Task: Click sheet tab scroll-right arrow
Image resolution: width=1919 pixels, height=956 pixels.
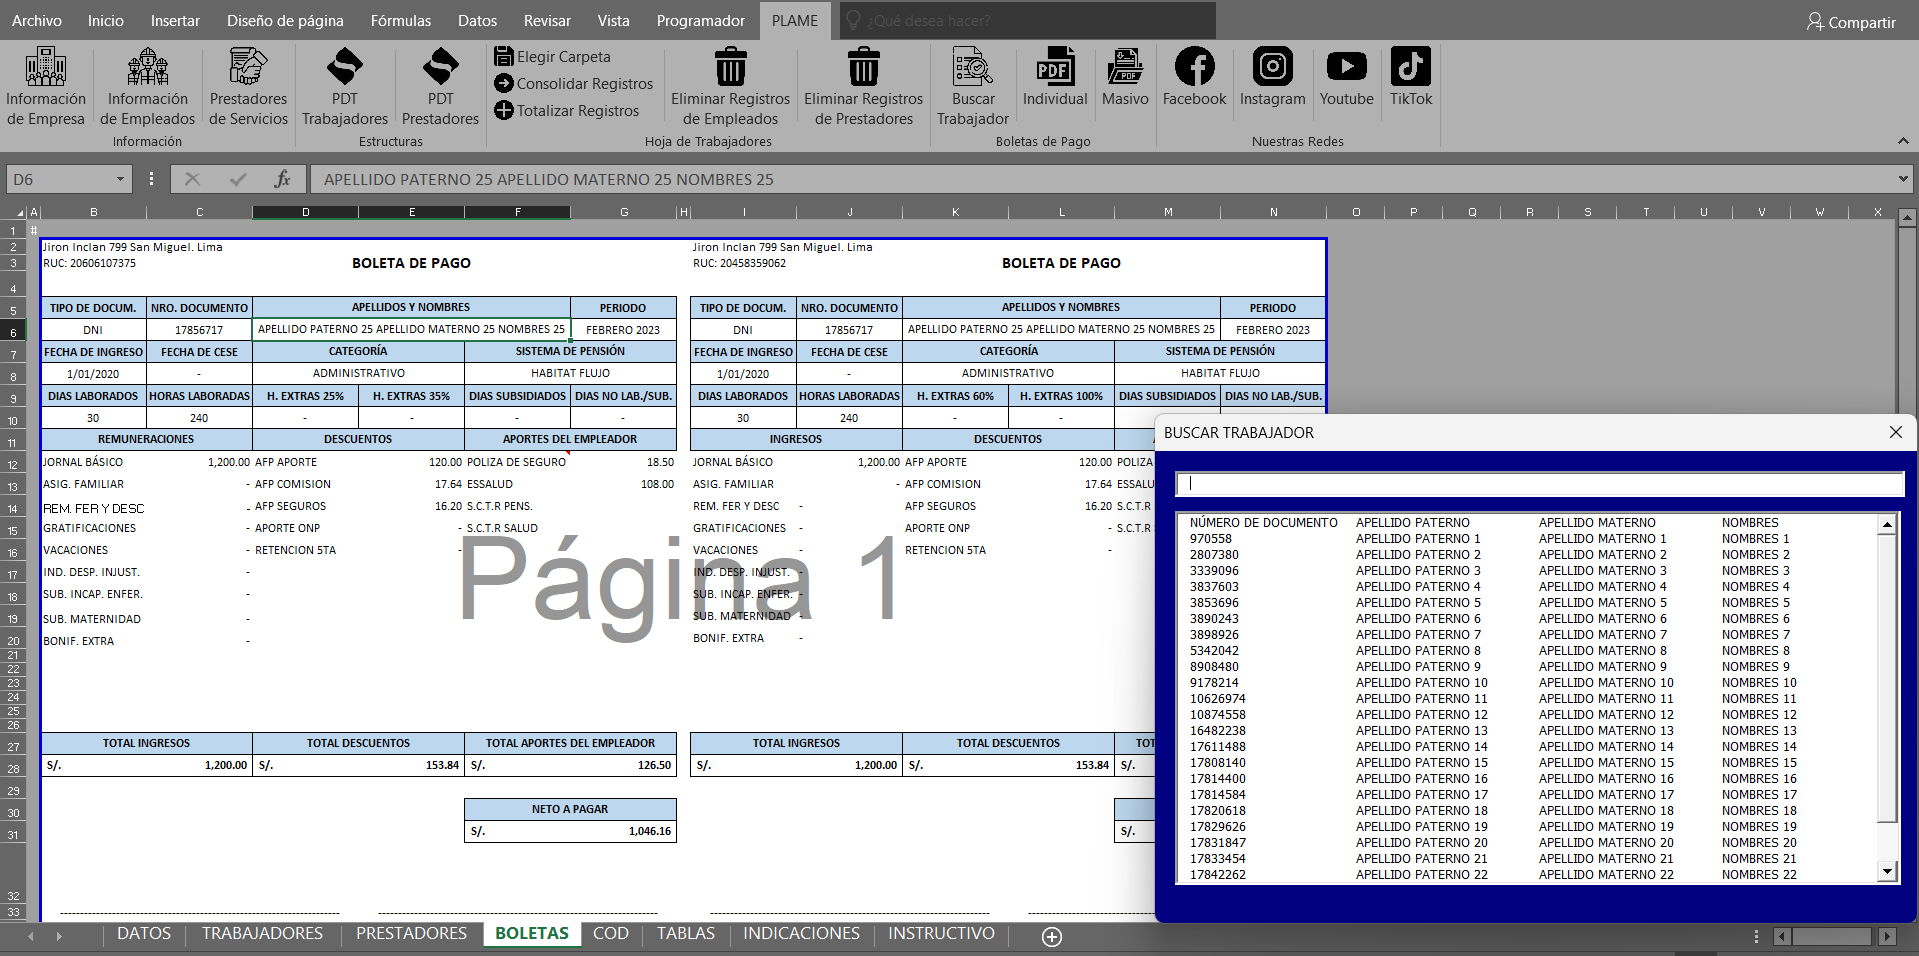Action: 59,936
